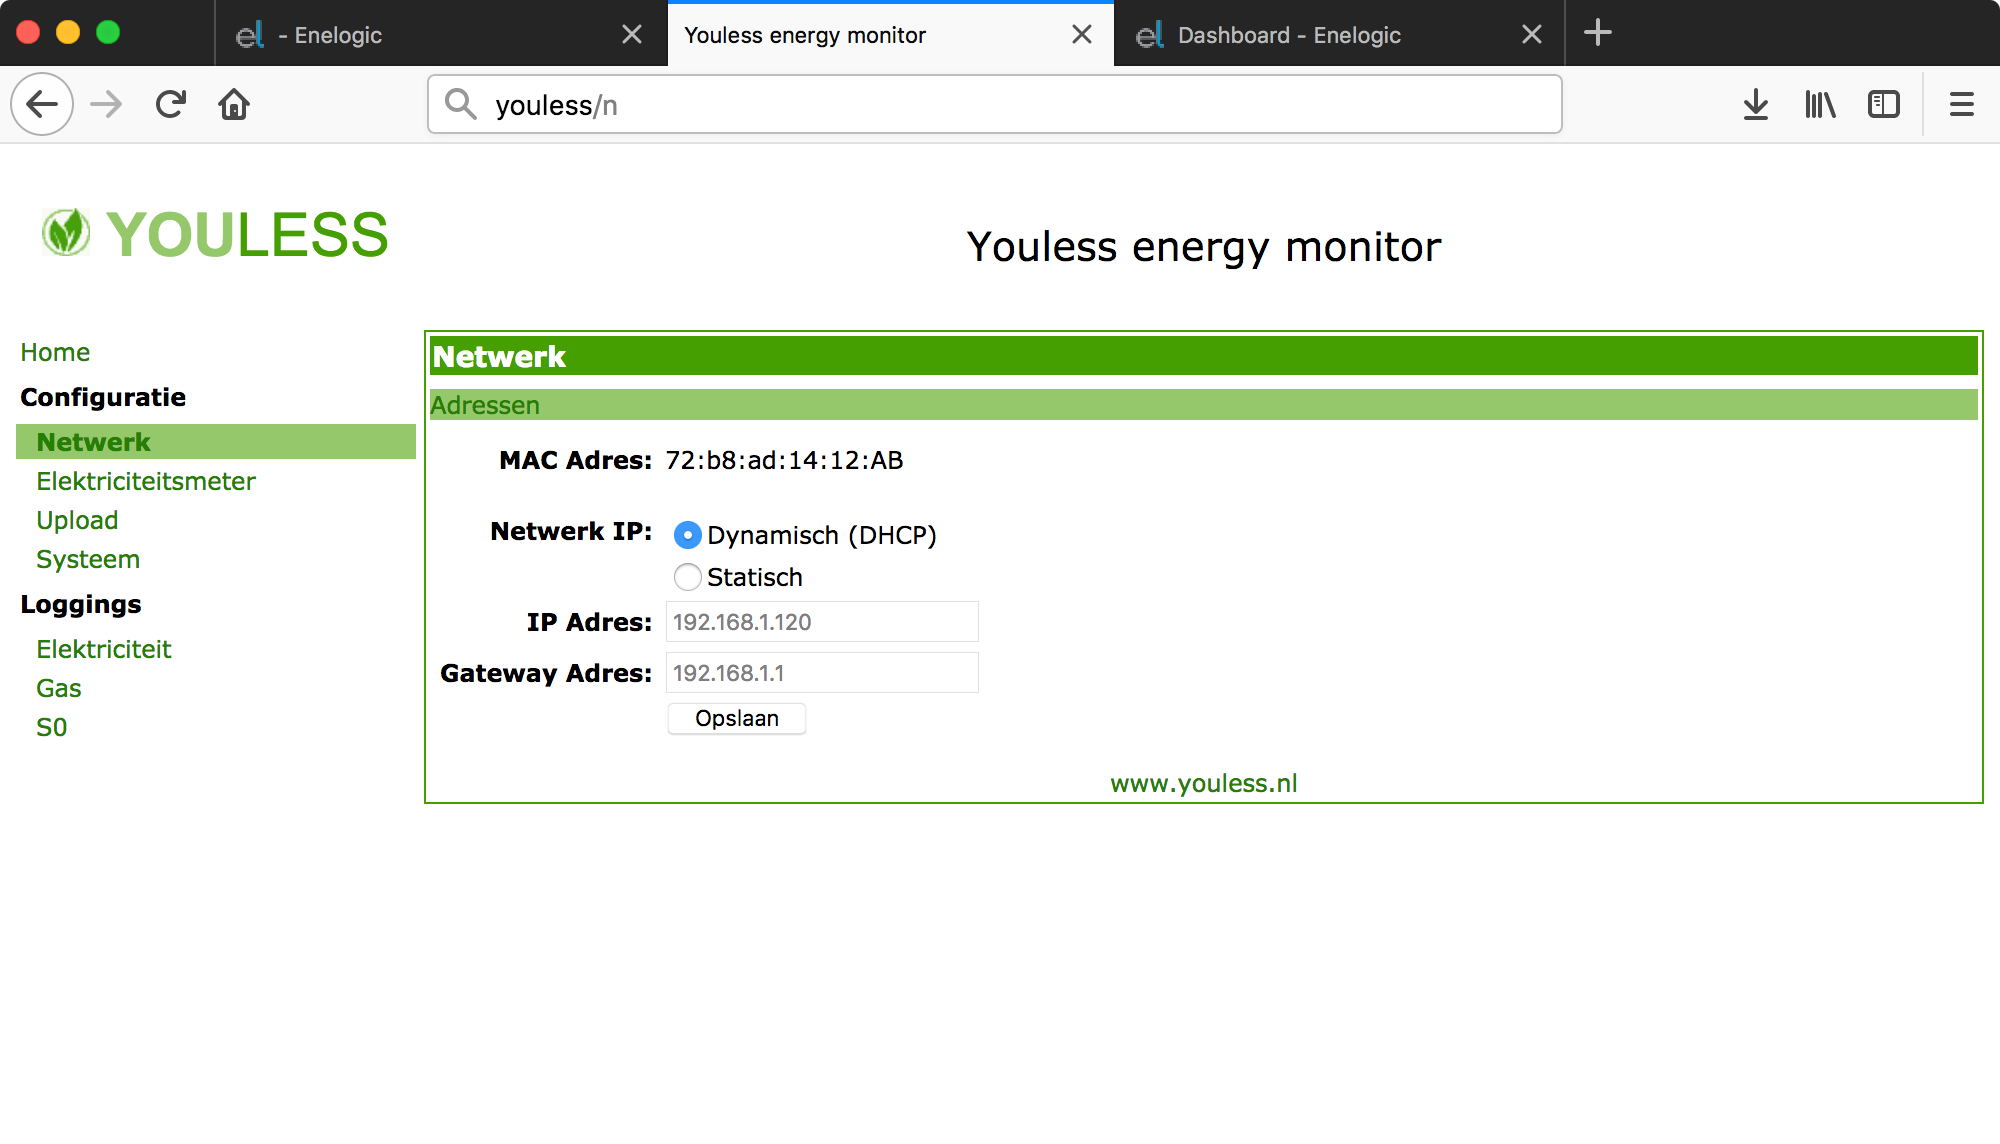
Task: Open the browser home page icon
Action: click(x=234, y=104)
